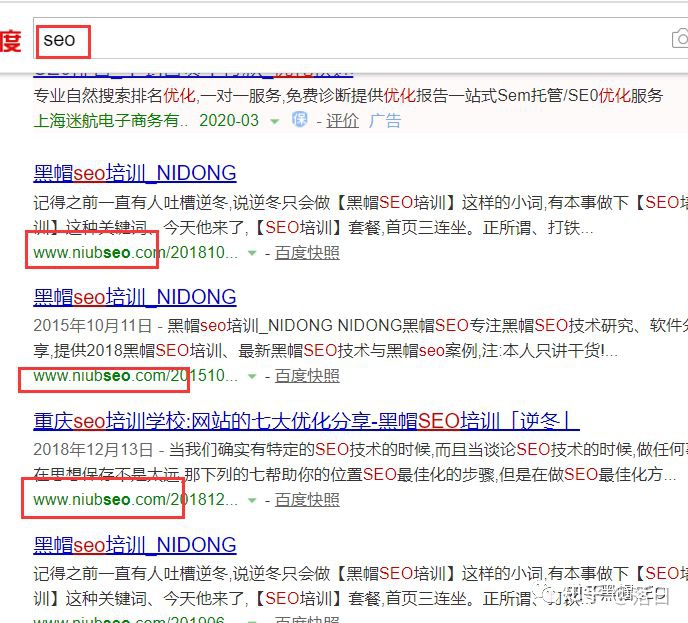Image resolution: width=688 pixels, height=623 pixels.
Task: Open 百度快照 for the 201812 result
Action: 307,500
